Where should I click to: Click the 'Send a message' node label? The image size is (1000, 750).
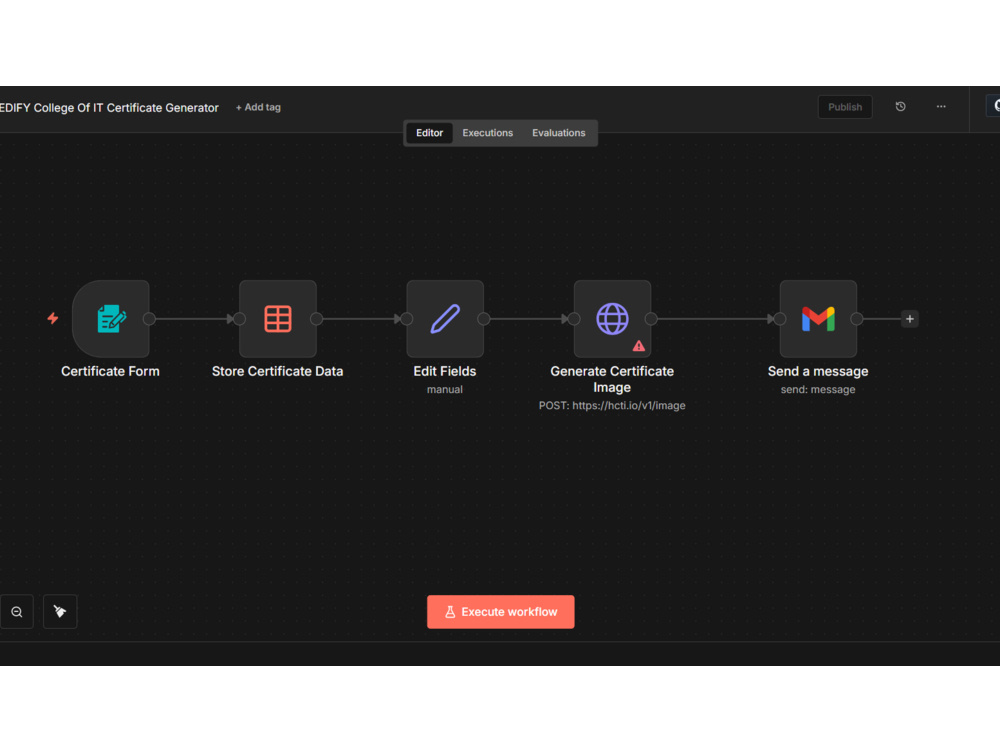[818, 371]
